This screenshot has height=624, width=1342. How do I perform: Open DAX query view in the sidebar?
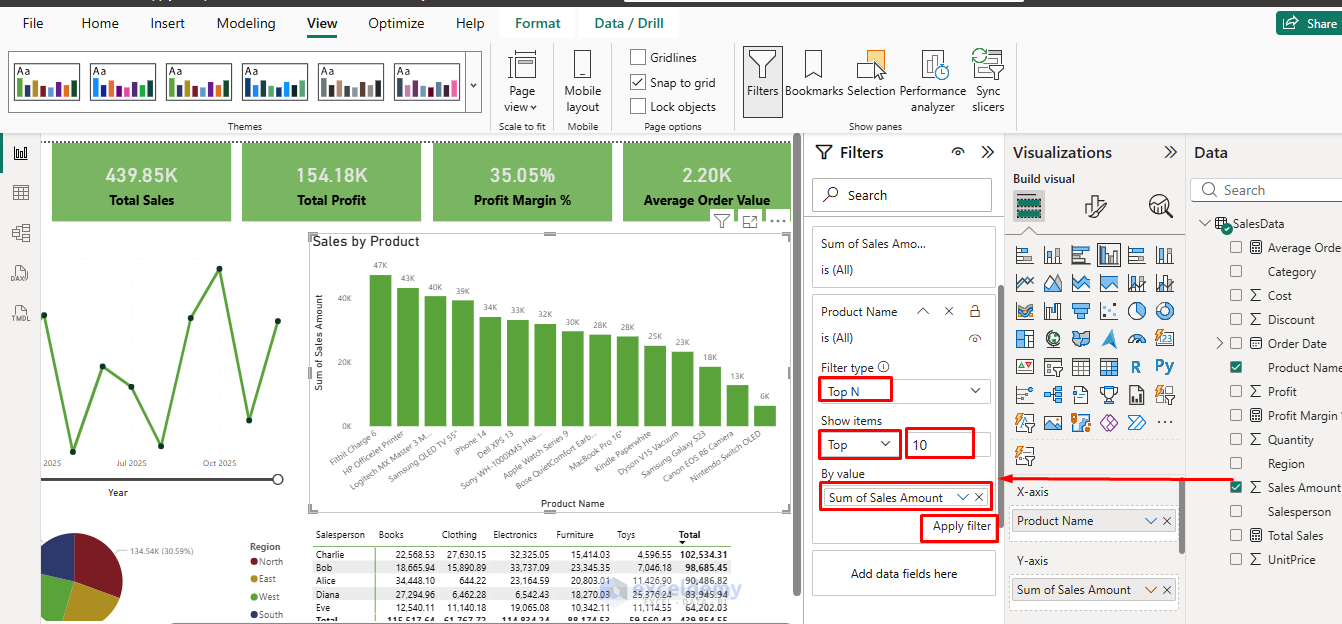pyautogui.click(x=21, y=273)
